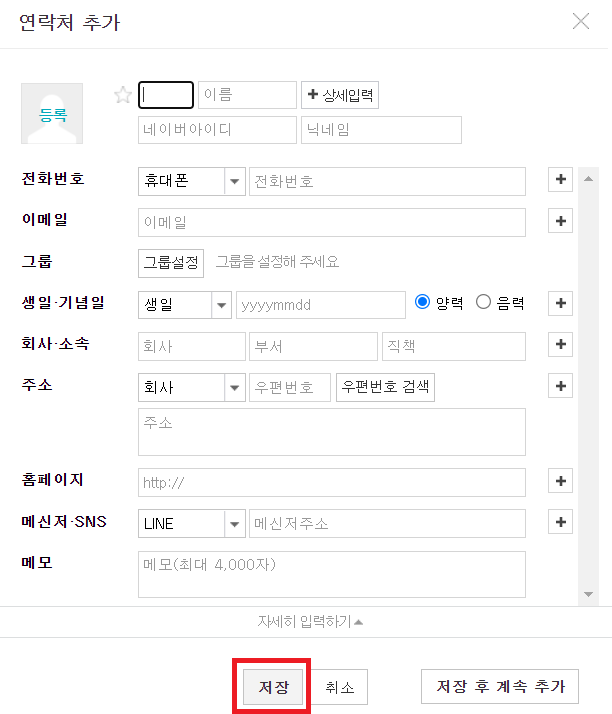
Task: Click the 닉네임 input field
Action: pyautogui.click(x=381, y=130)
